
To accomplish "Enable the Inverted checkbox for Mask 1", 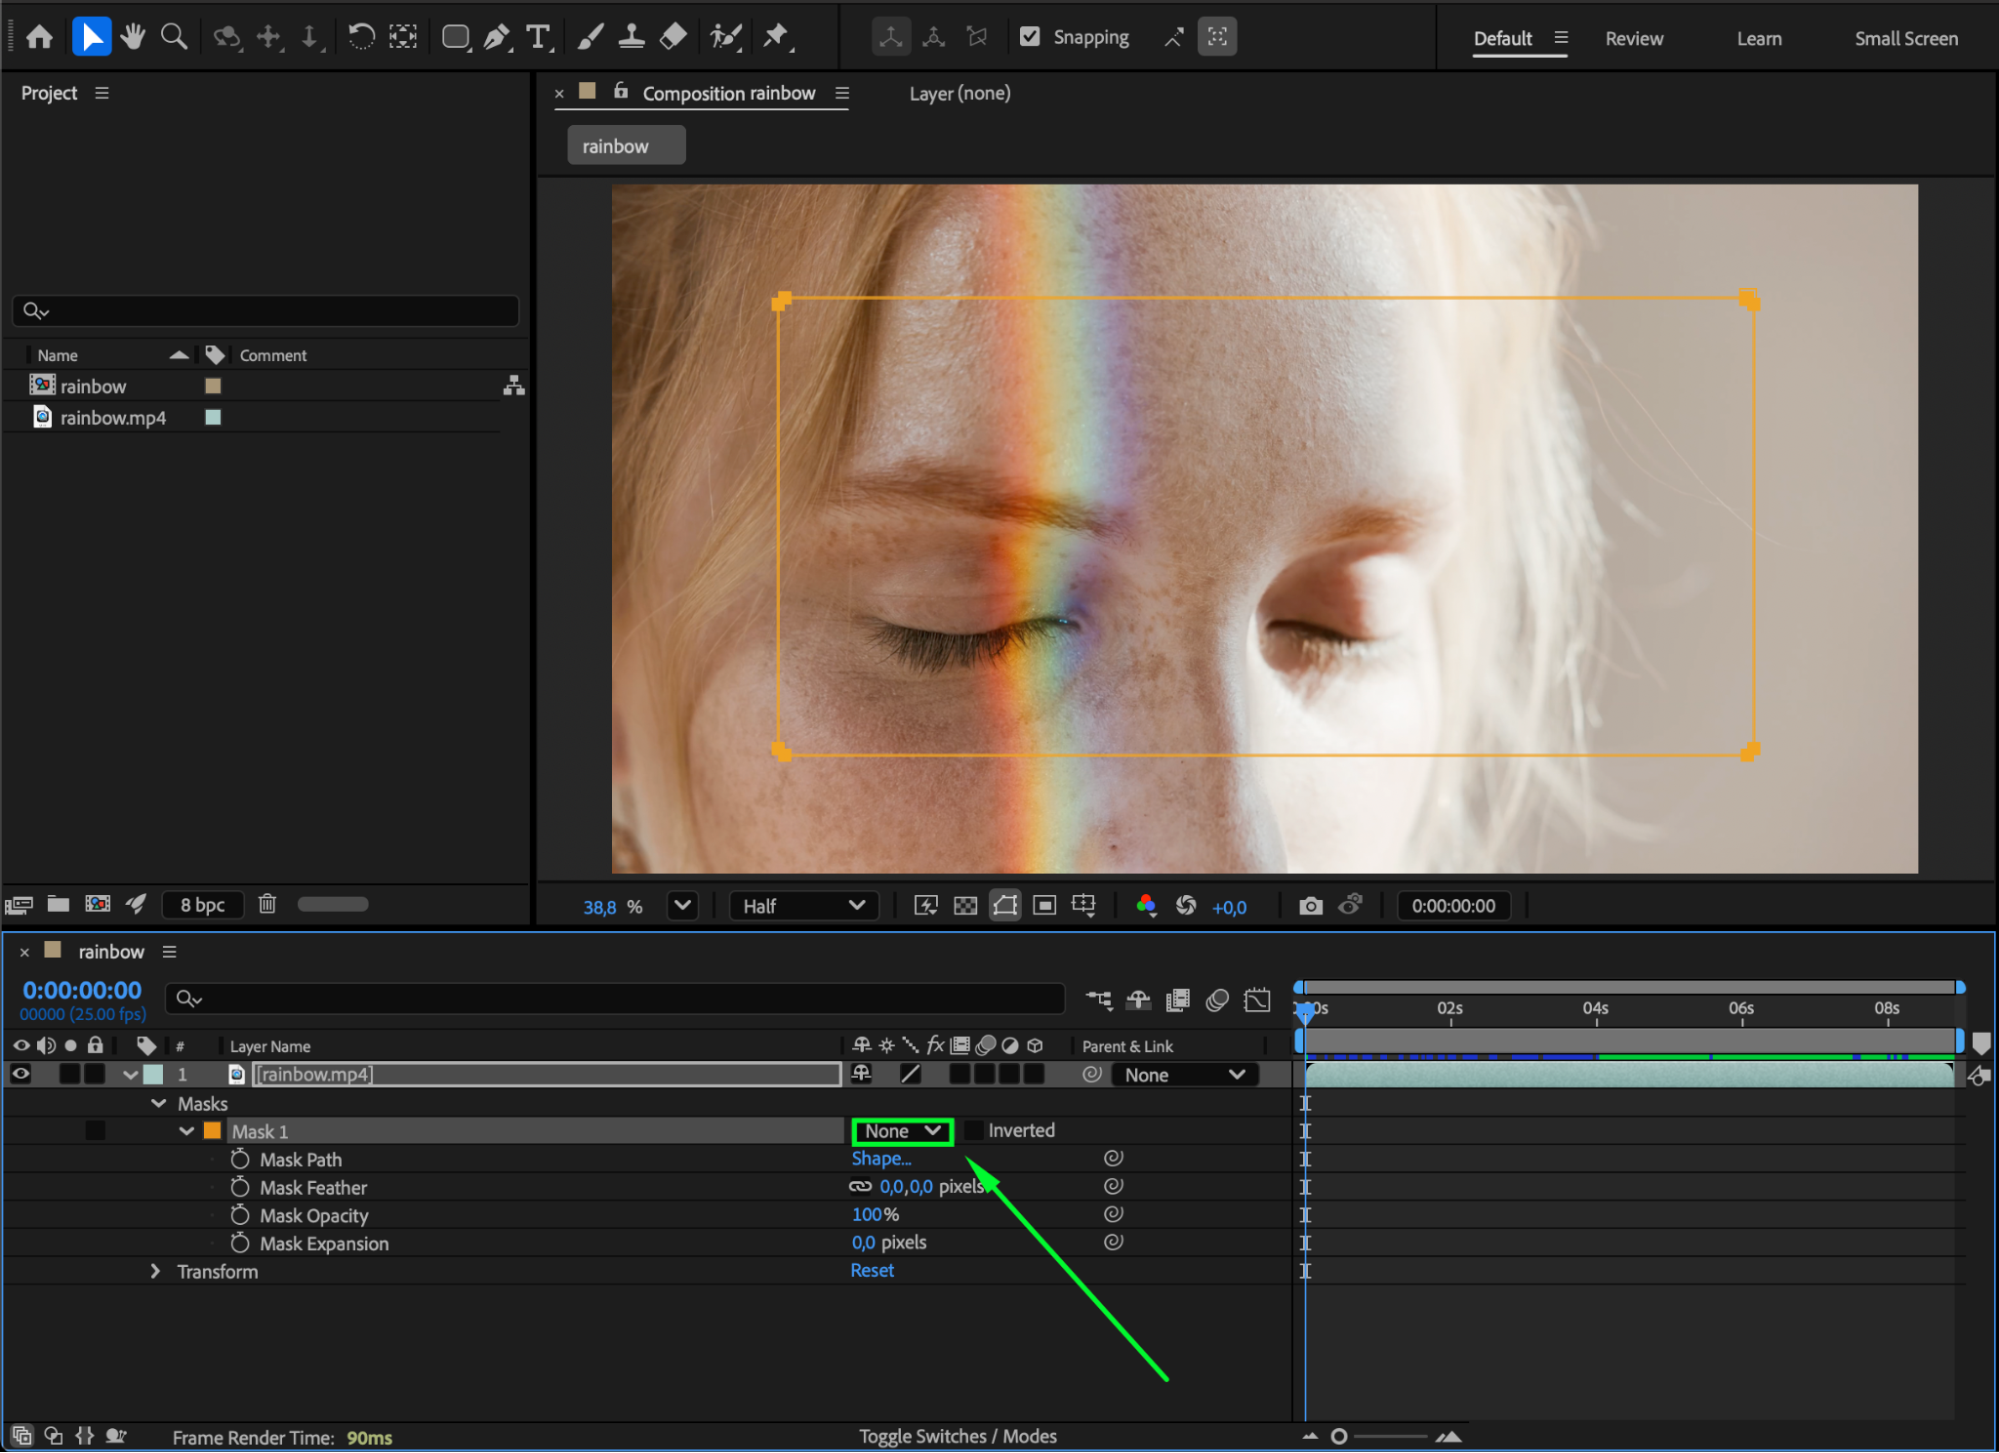I will 973,1131.
